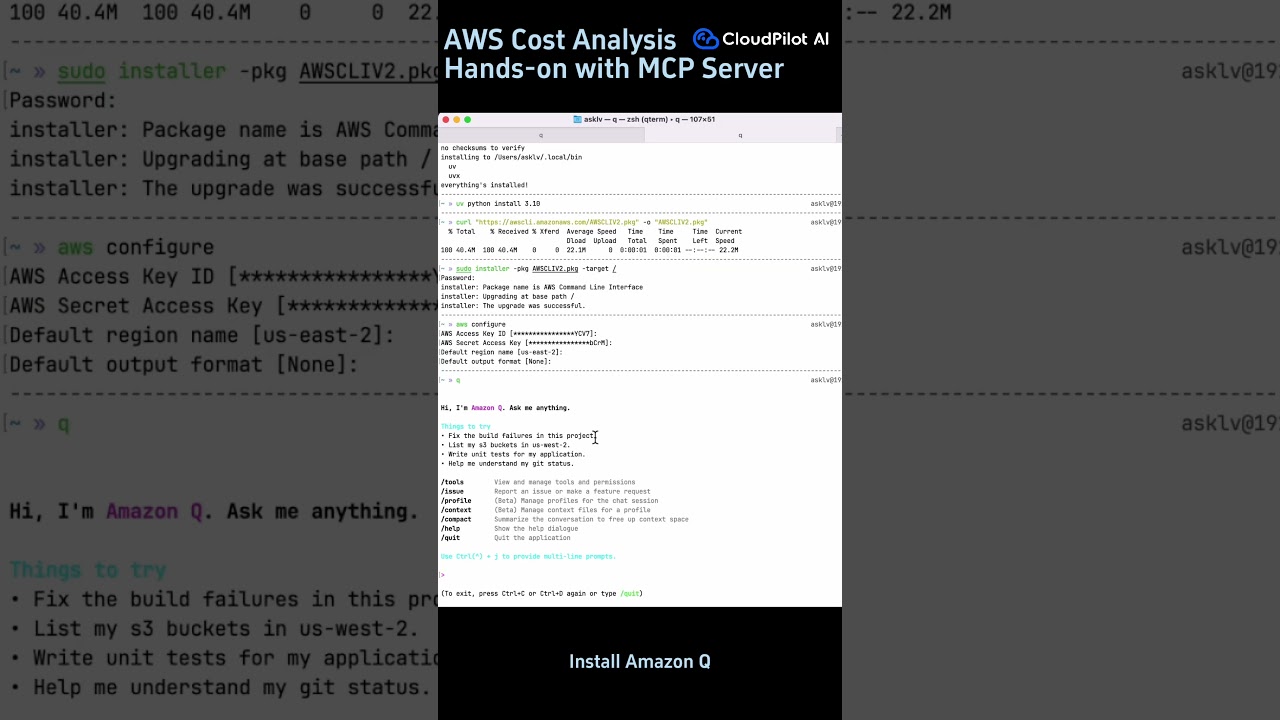Screen dimensions: 1280x720
Task: Click the "Hi, I'm Amazon Q. Ask me anything." greeting
Action: [x=505, y=408]
